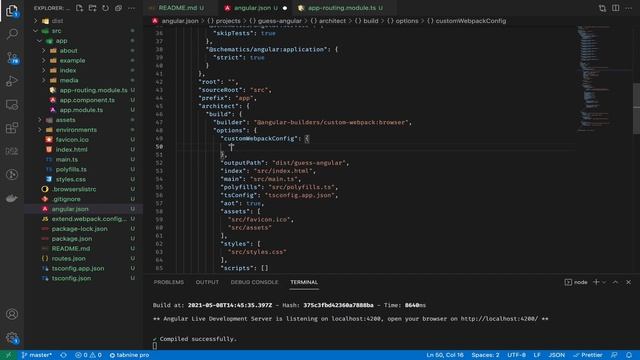Image resolution: width=640 pixels, height=360 pixels.
Task: Open the Source Control view
Action: [12, 58]
